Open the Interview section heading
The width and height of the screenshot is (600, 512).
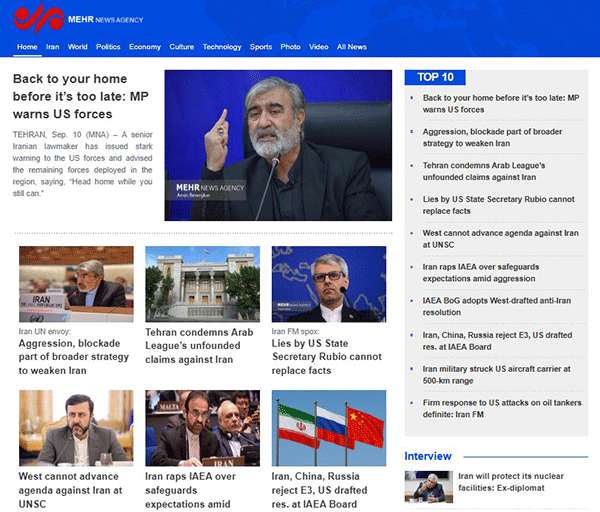pyautogui.click(x=428, y=456)
